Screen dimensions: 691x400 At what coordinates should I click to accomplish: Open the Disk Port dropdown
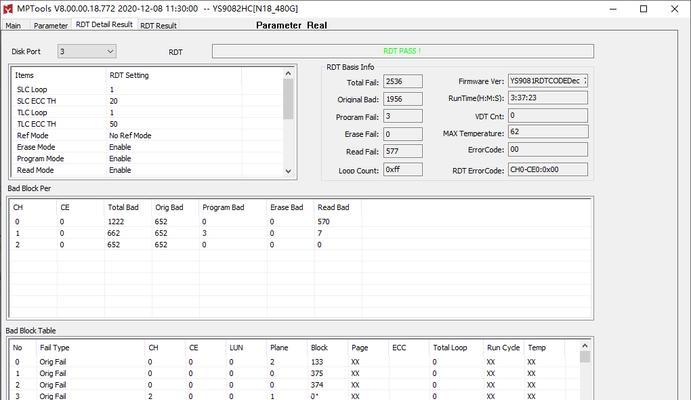(86, 51)
